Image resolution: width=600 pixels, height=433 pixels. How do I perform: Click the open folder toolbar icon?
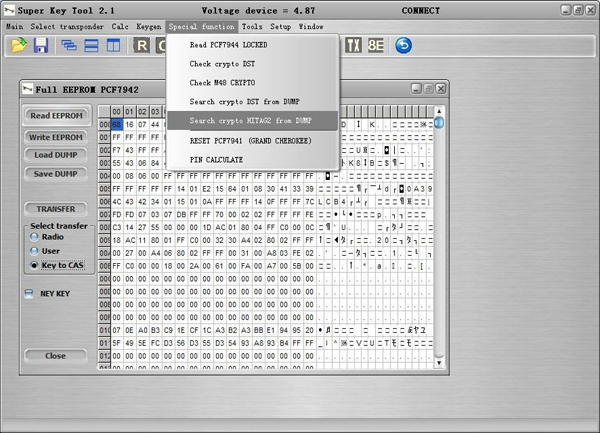click(19, 45)
